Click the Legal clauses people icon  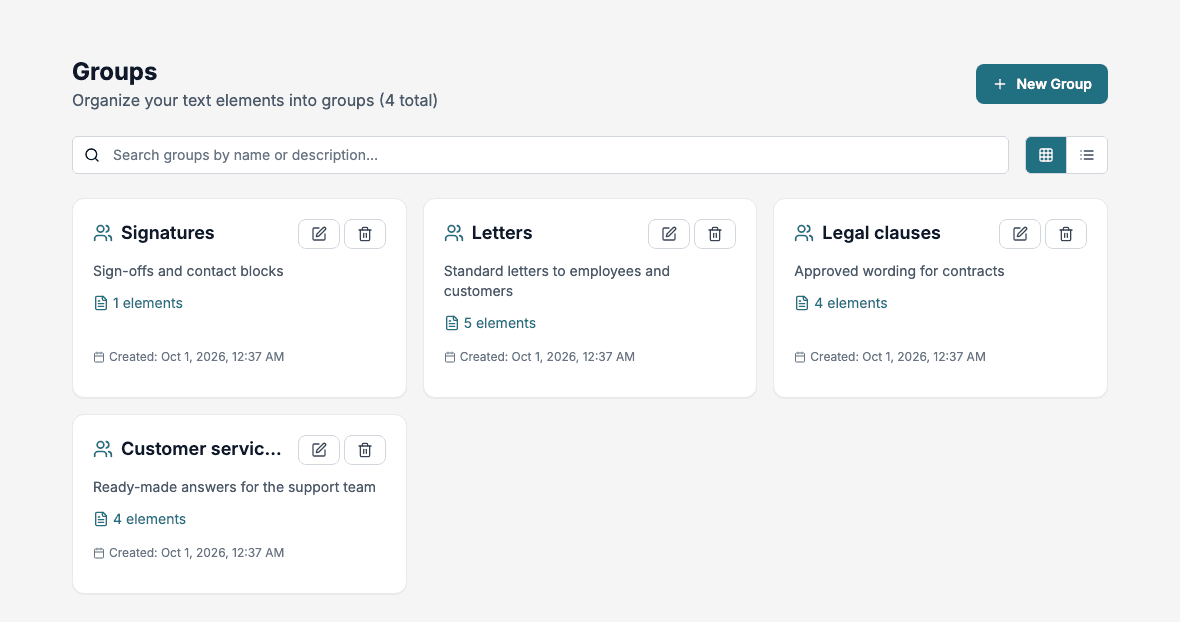pyautogui.click(x=804, y=233)
